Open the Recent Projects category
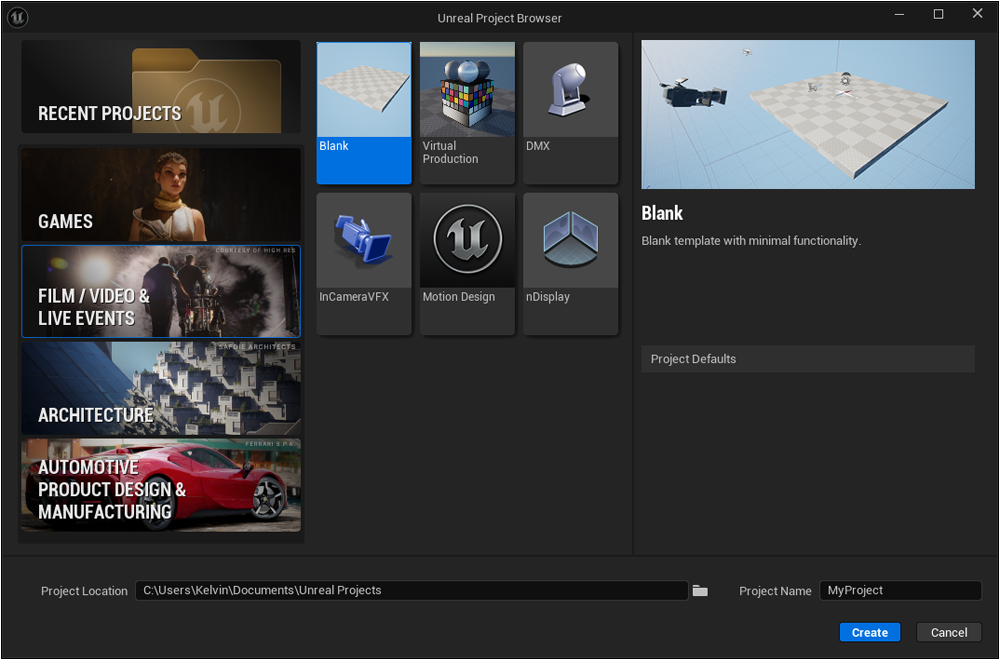Viewport: 1000px width, 660px height. point(161,87)
